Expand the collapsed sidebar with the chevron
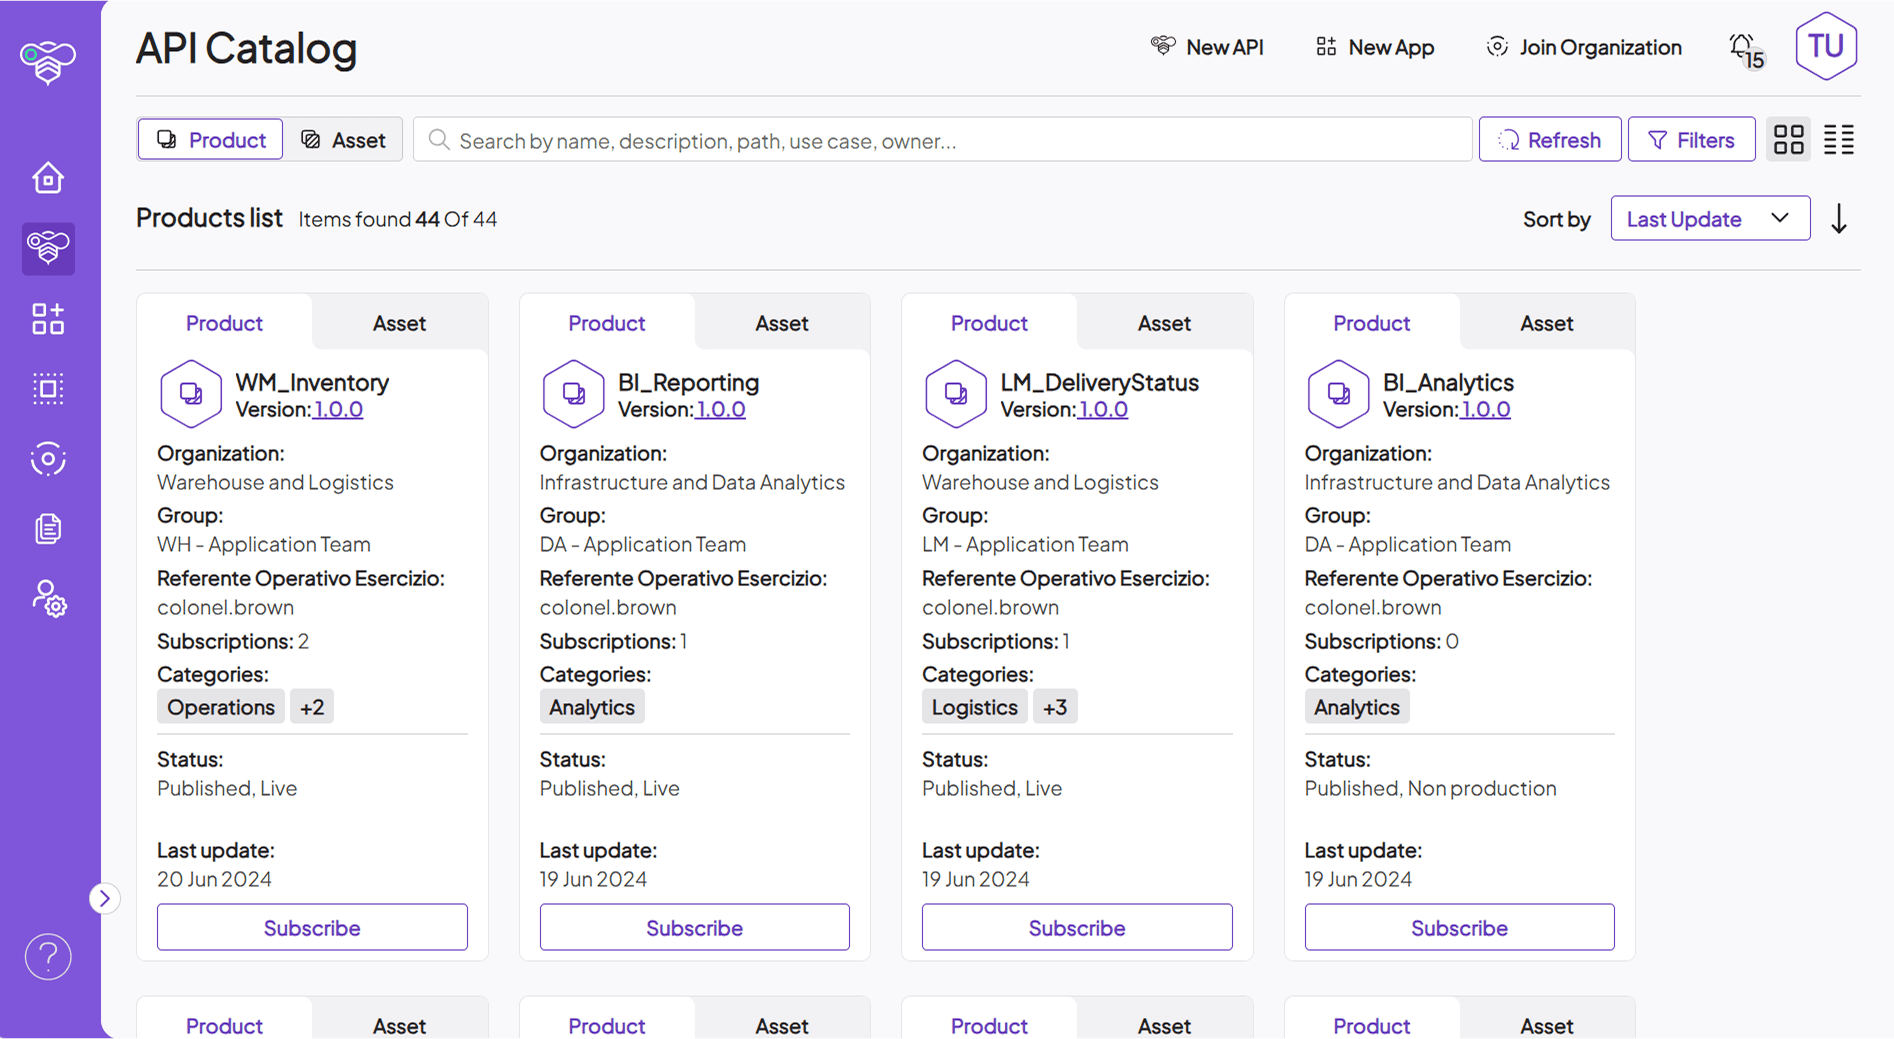 105,898
